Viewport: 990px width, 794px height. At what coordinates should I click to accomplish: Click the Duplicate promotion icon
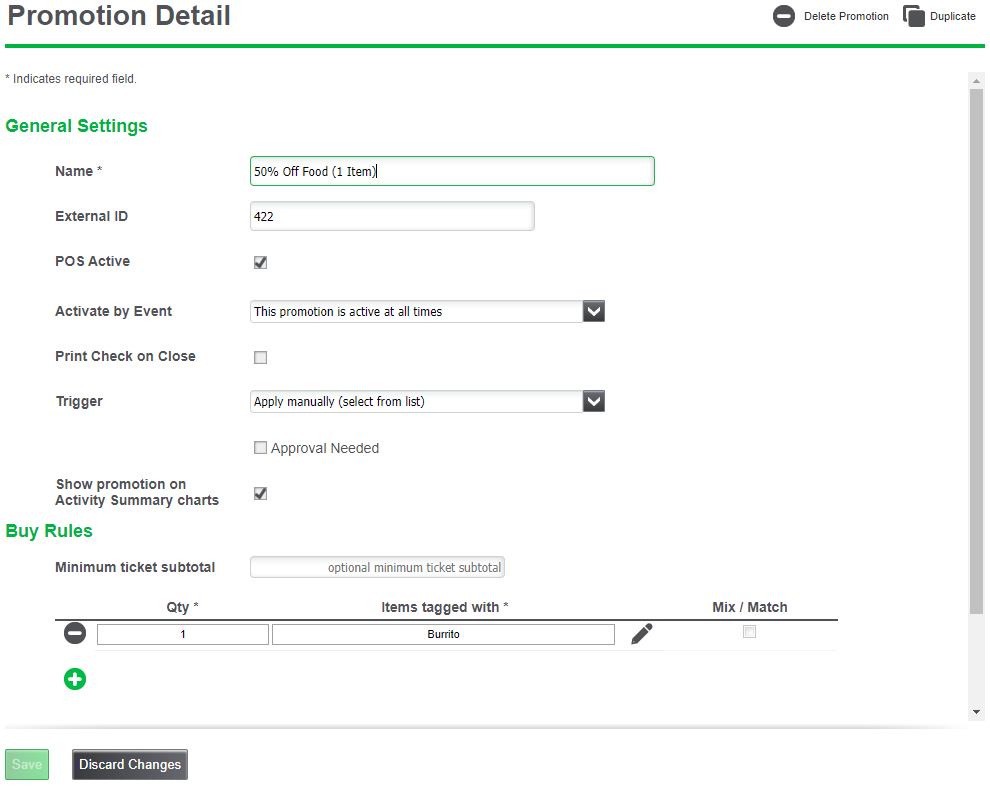pyautogui.click(x=914, y=16)
